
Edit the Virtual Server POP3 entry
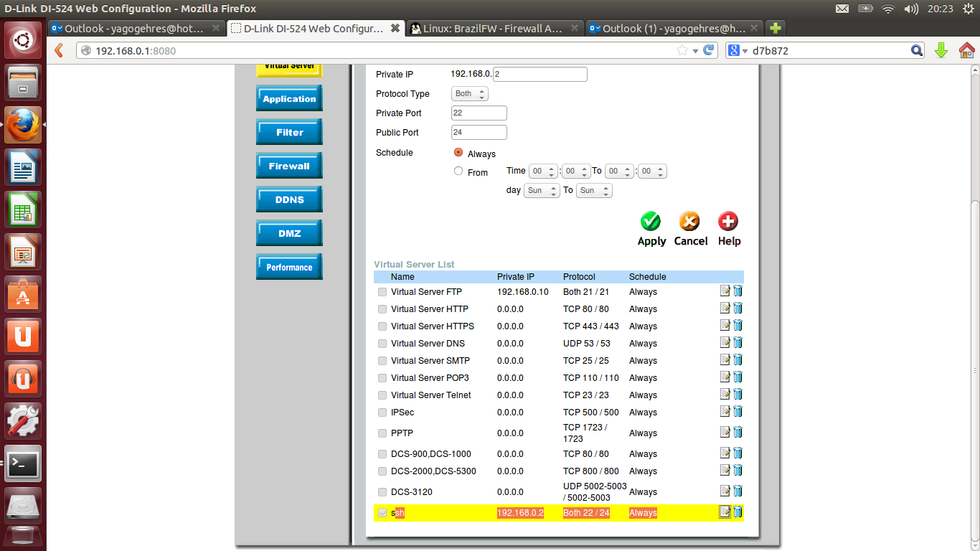pos(724,377)
